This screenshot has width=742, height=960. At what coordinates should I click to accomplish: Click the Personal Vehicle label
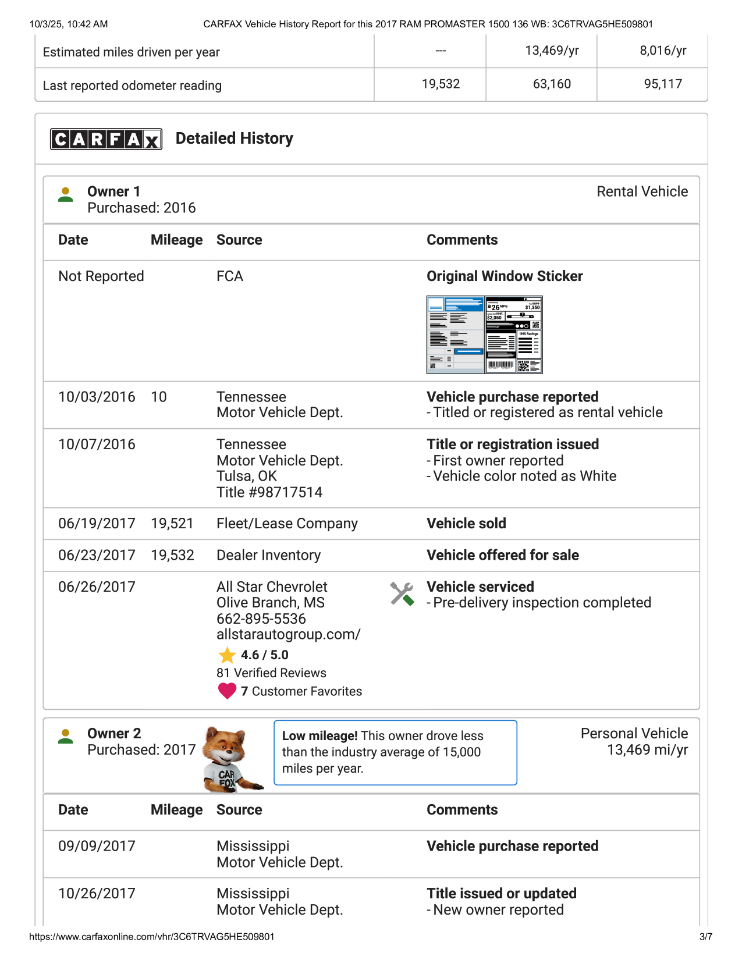(x=634, y=733)
